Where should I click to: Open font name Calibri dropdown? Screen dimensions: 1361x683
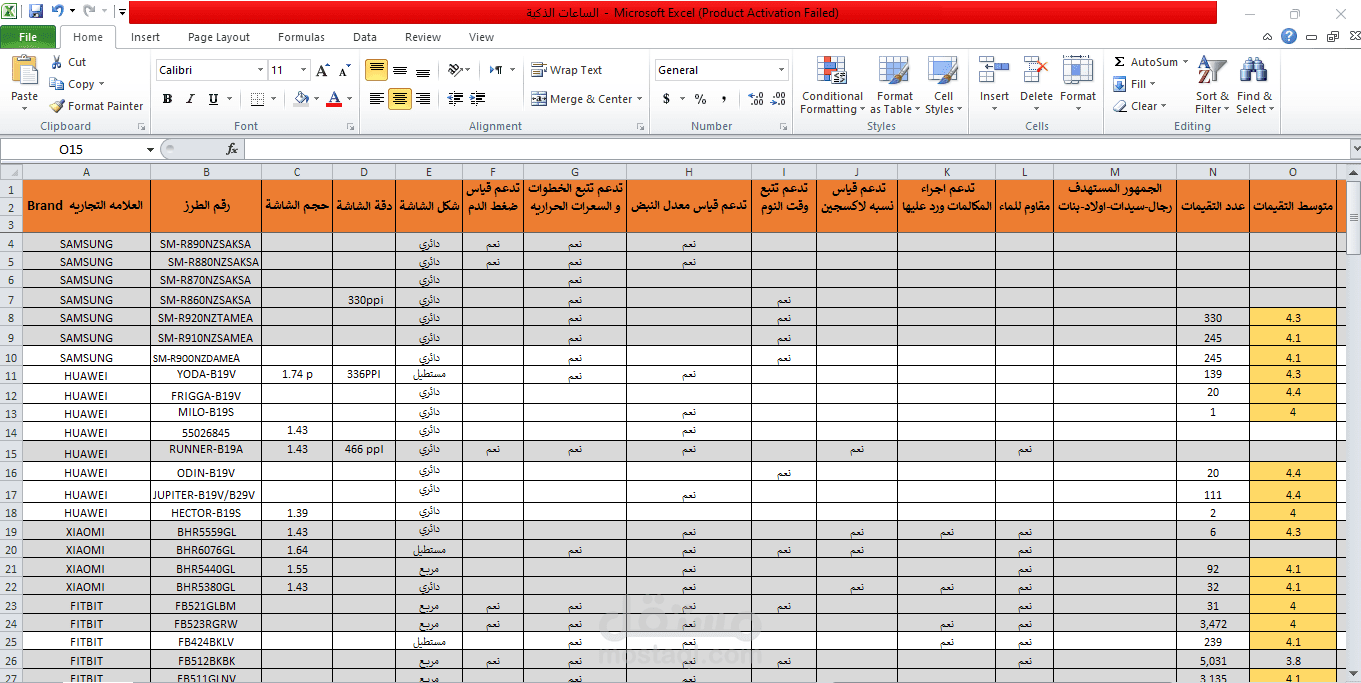click(260, 70)
